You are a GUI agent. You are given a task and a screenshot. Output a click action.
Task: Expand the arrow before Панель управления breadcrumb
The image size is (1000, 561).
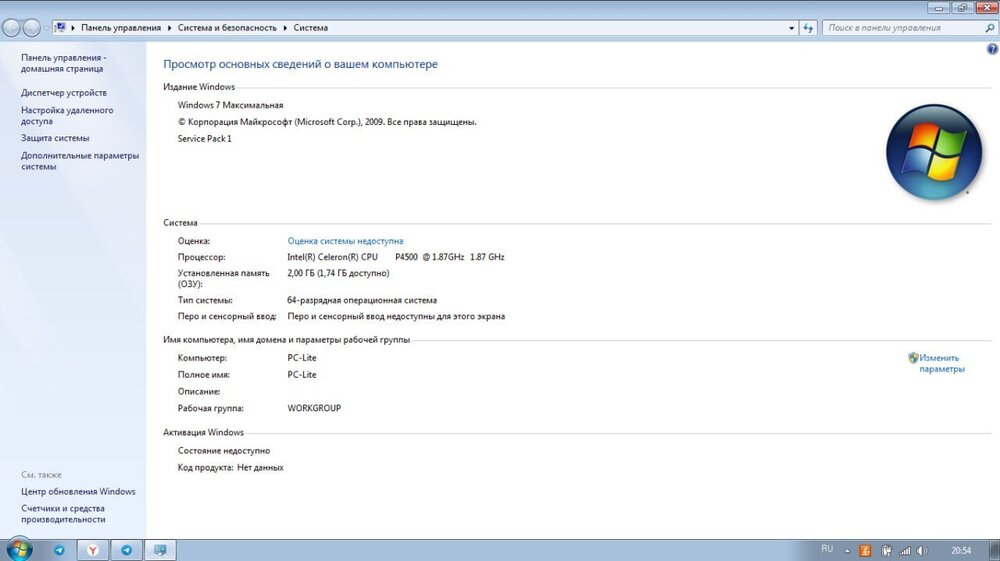point(73,28)
